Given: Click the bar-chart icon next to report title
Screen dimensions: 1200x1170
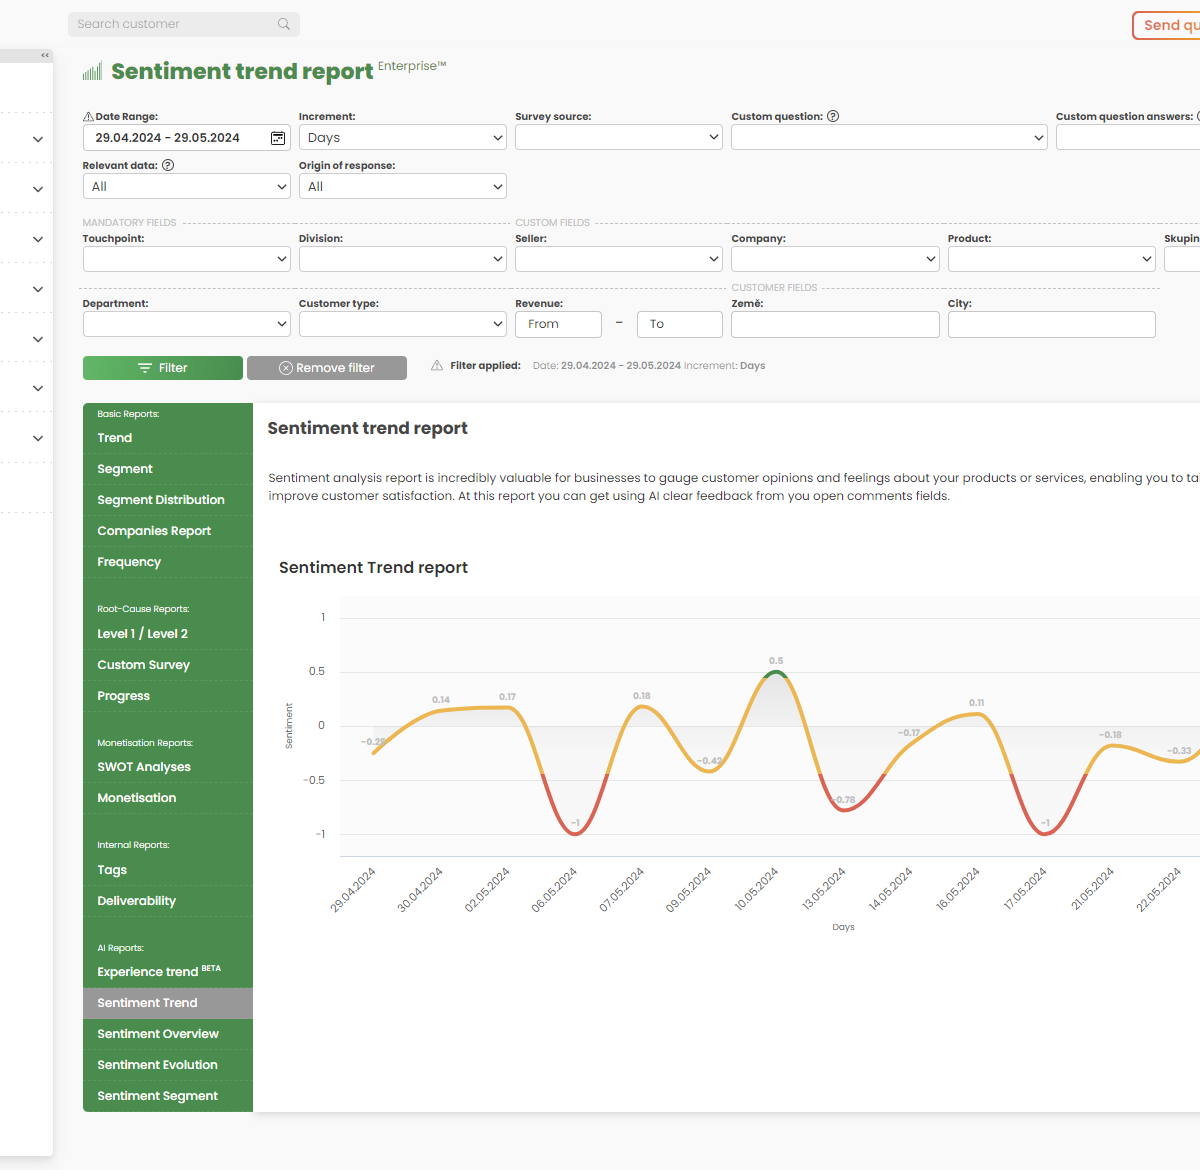Looking at the screenshot, I should tap(91, 70).
